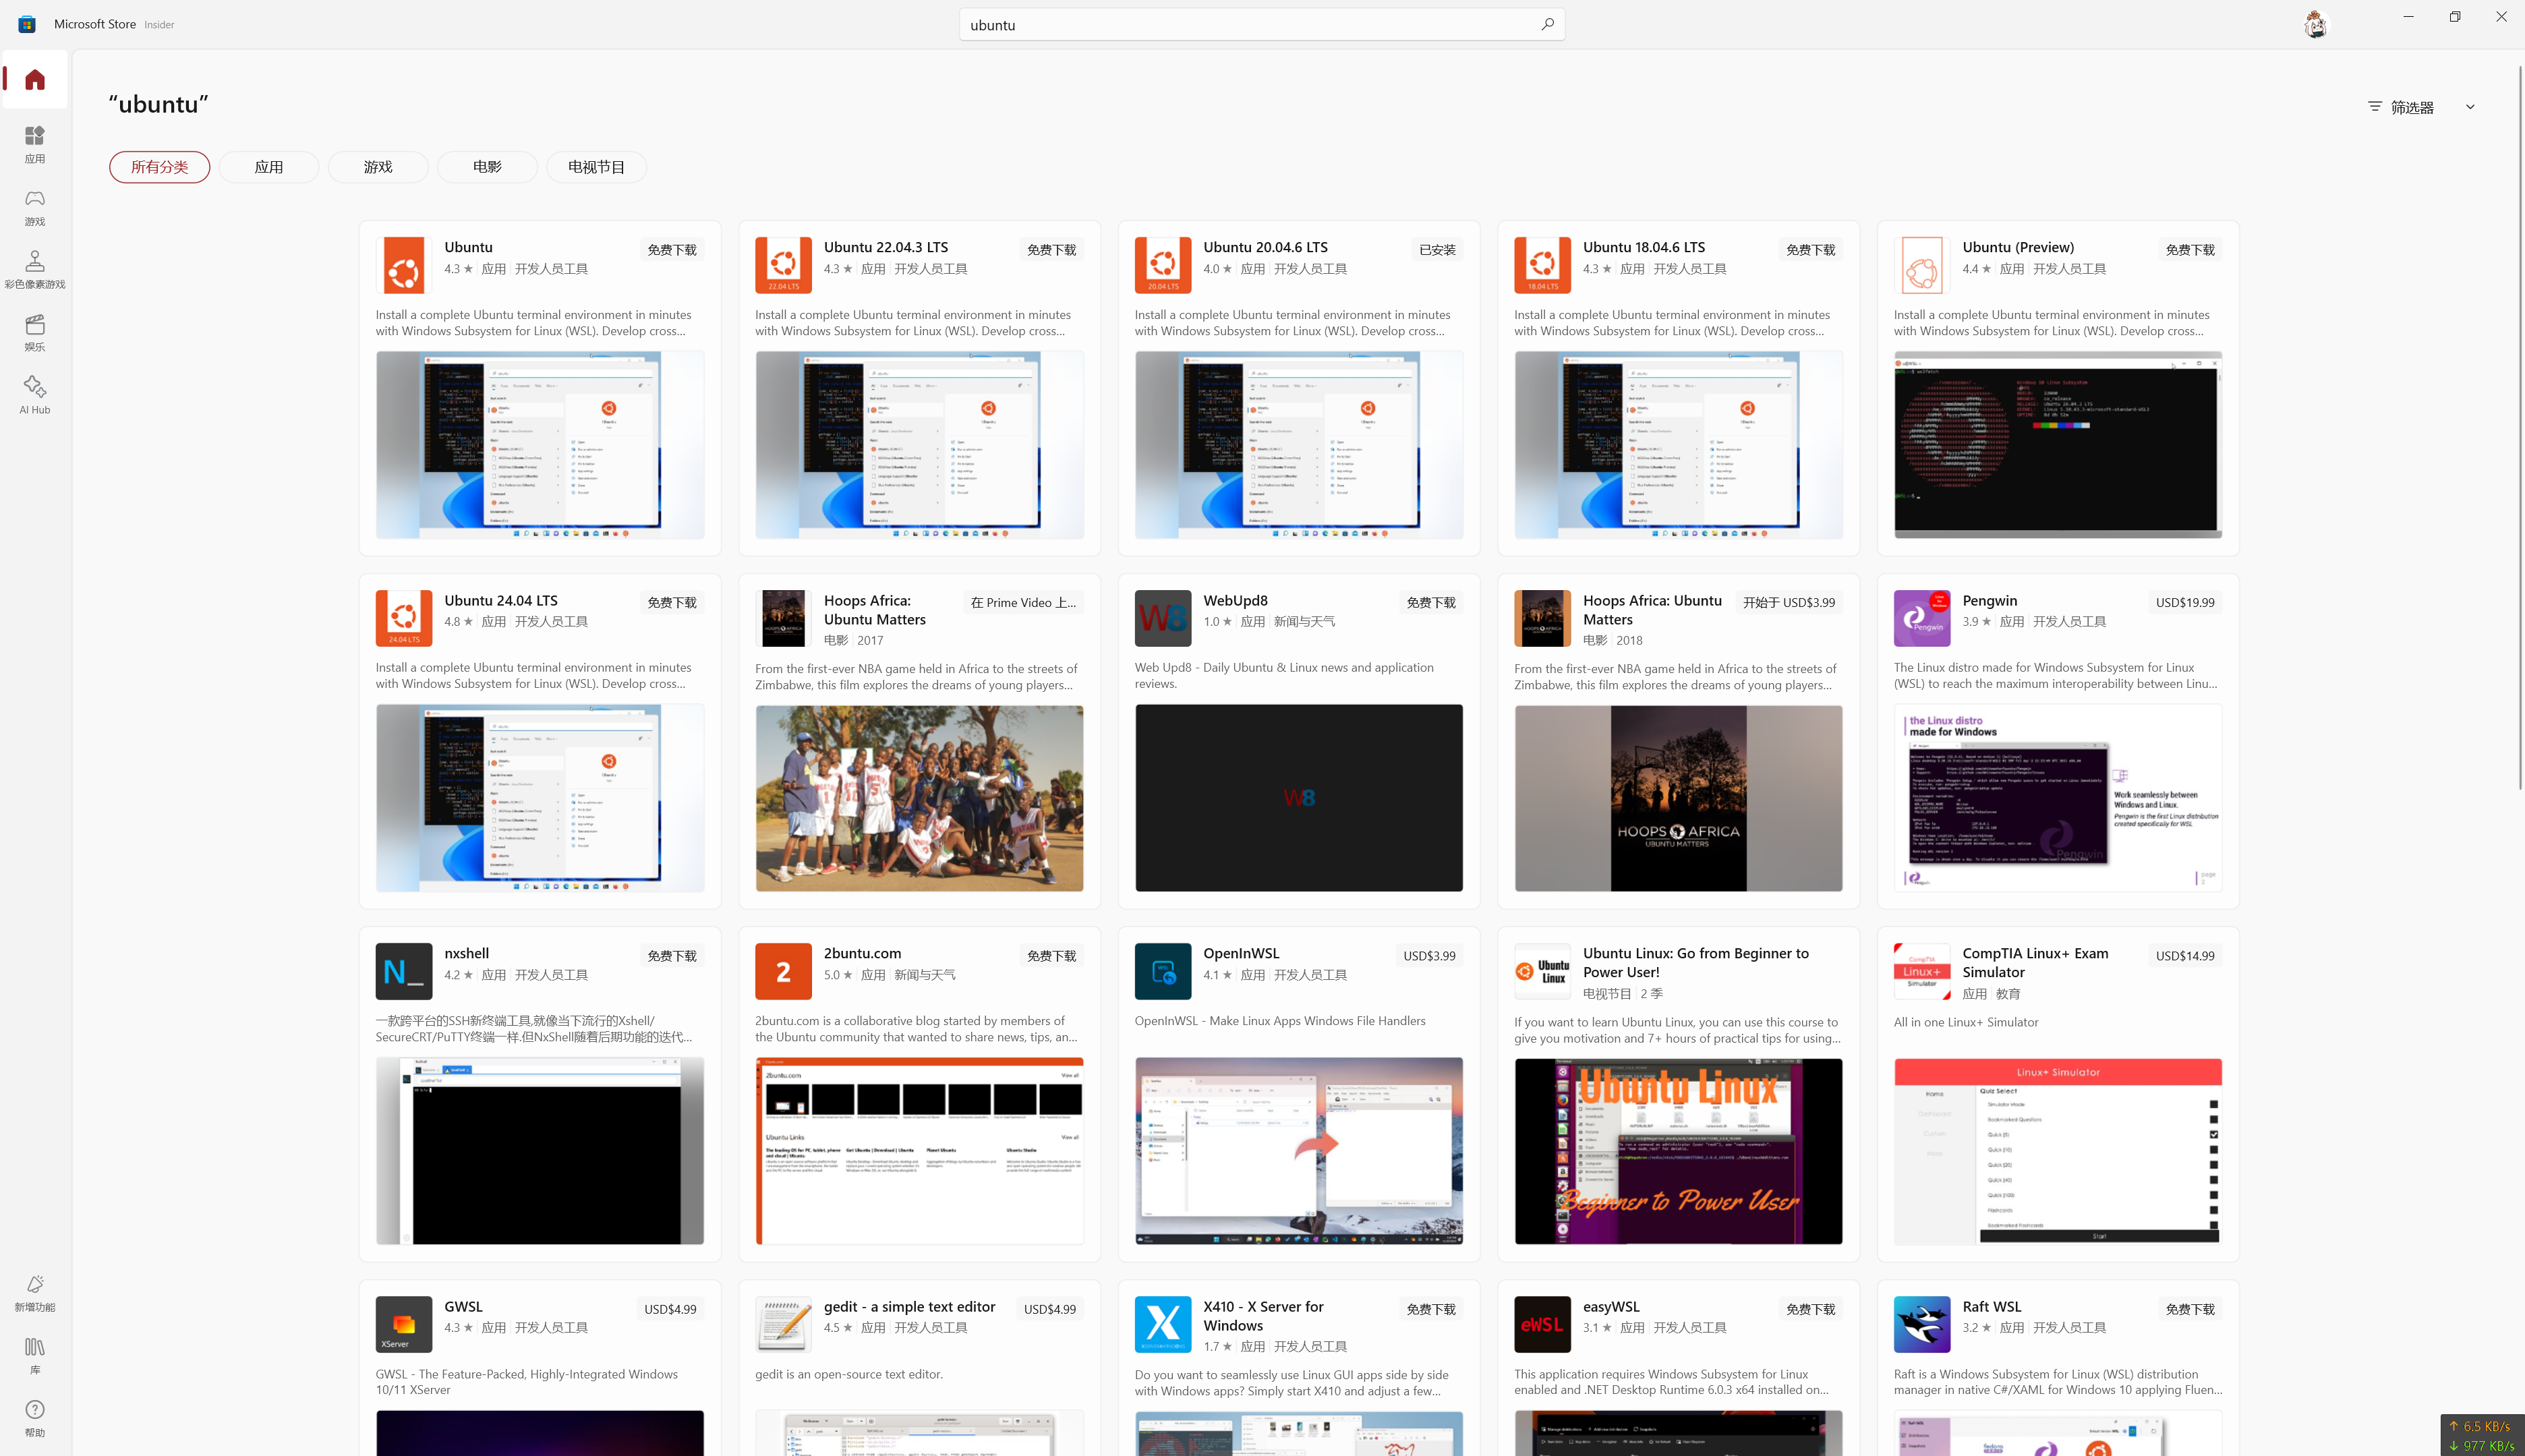Select the 应用 category filter tab
Image resolution: width=2525 pixels, height=1456 pixels.
tap(269, 167)
